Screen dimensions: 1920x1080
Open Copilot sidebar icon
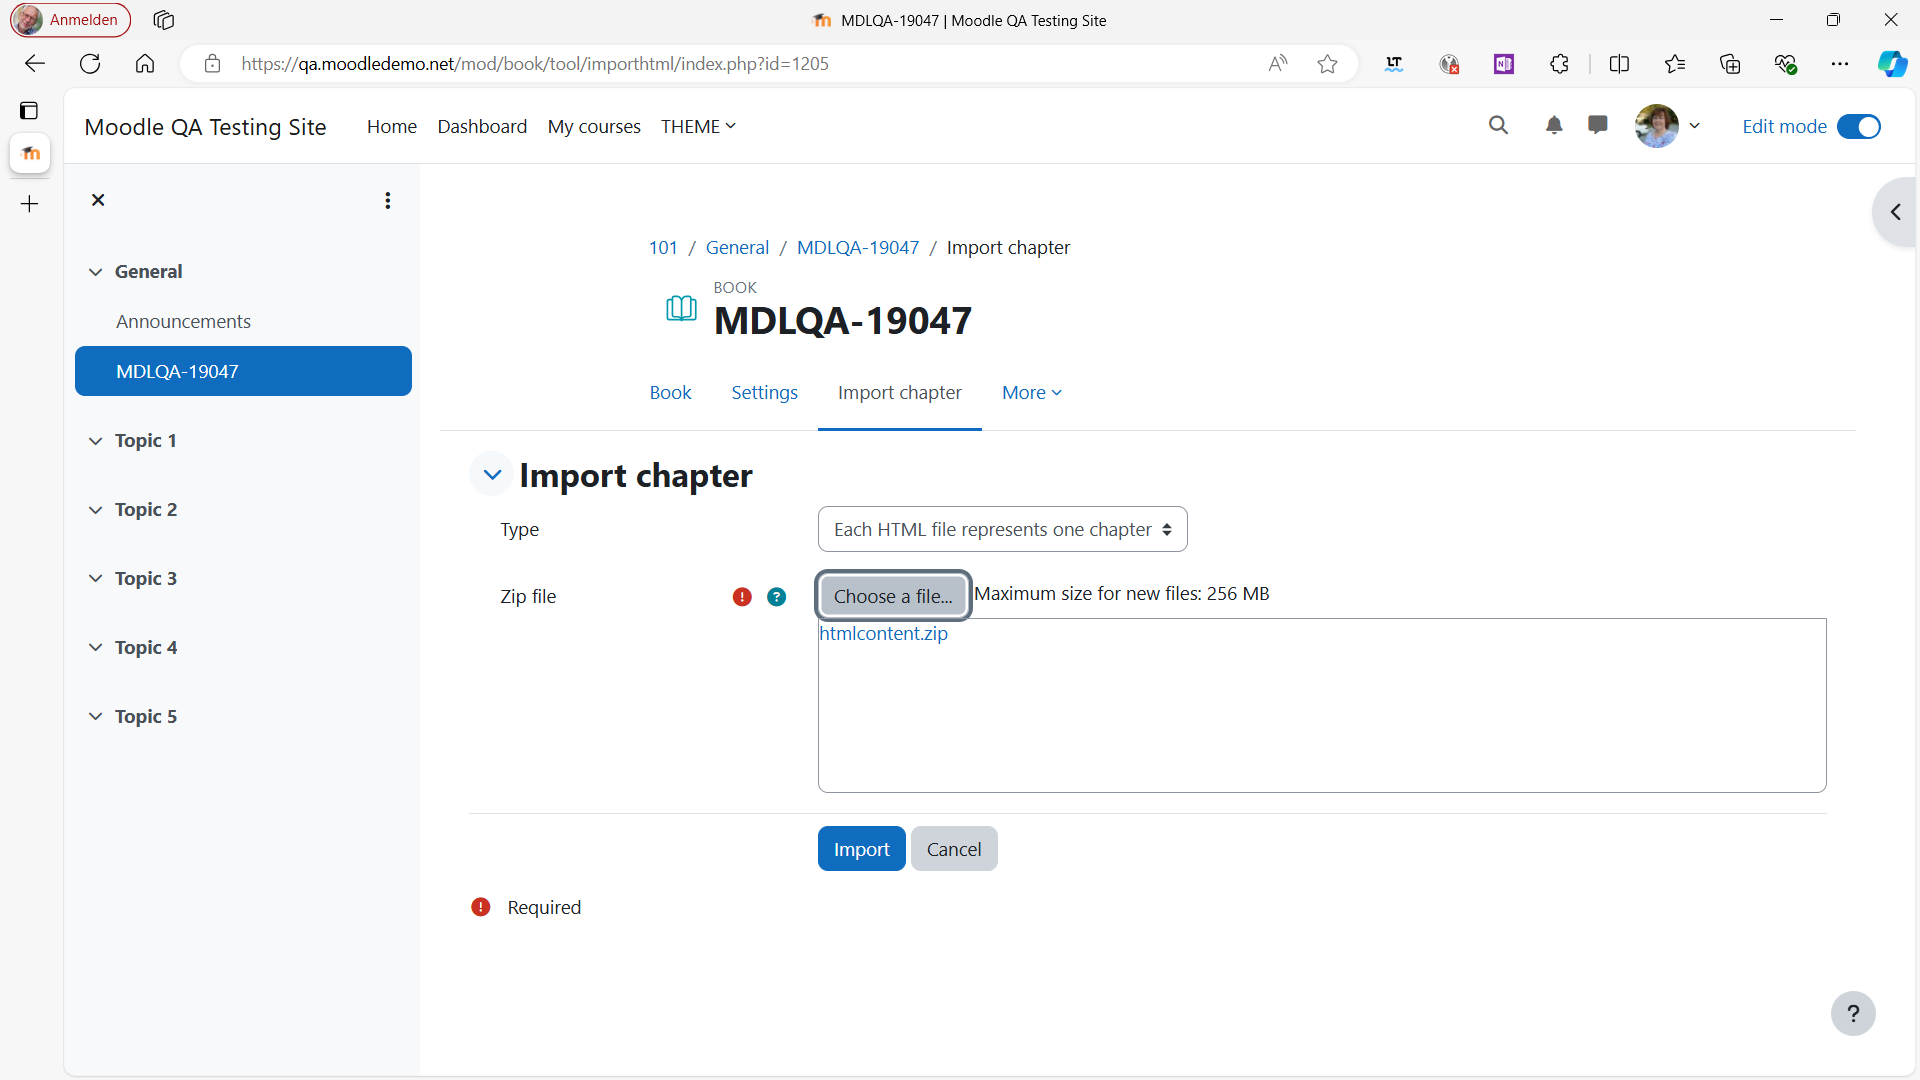coord(1892,64)
